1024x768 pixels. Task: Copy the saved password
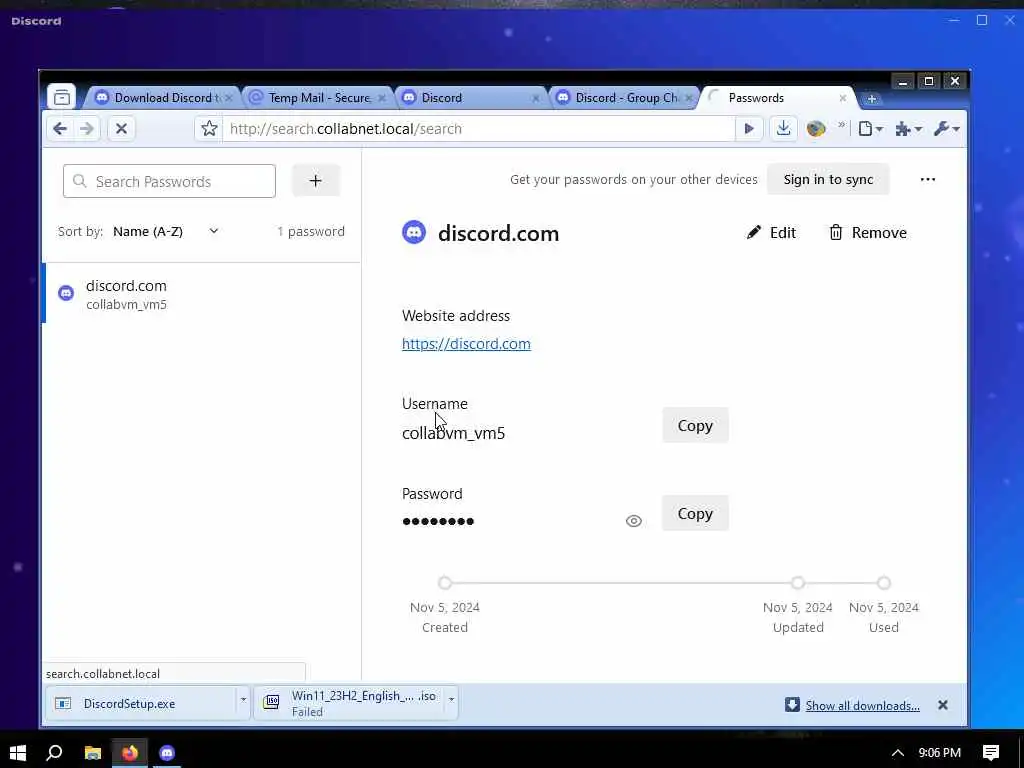point(695,513)
